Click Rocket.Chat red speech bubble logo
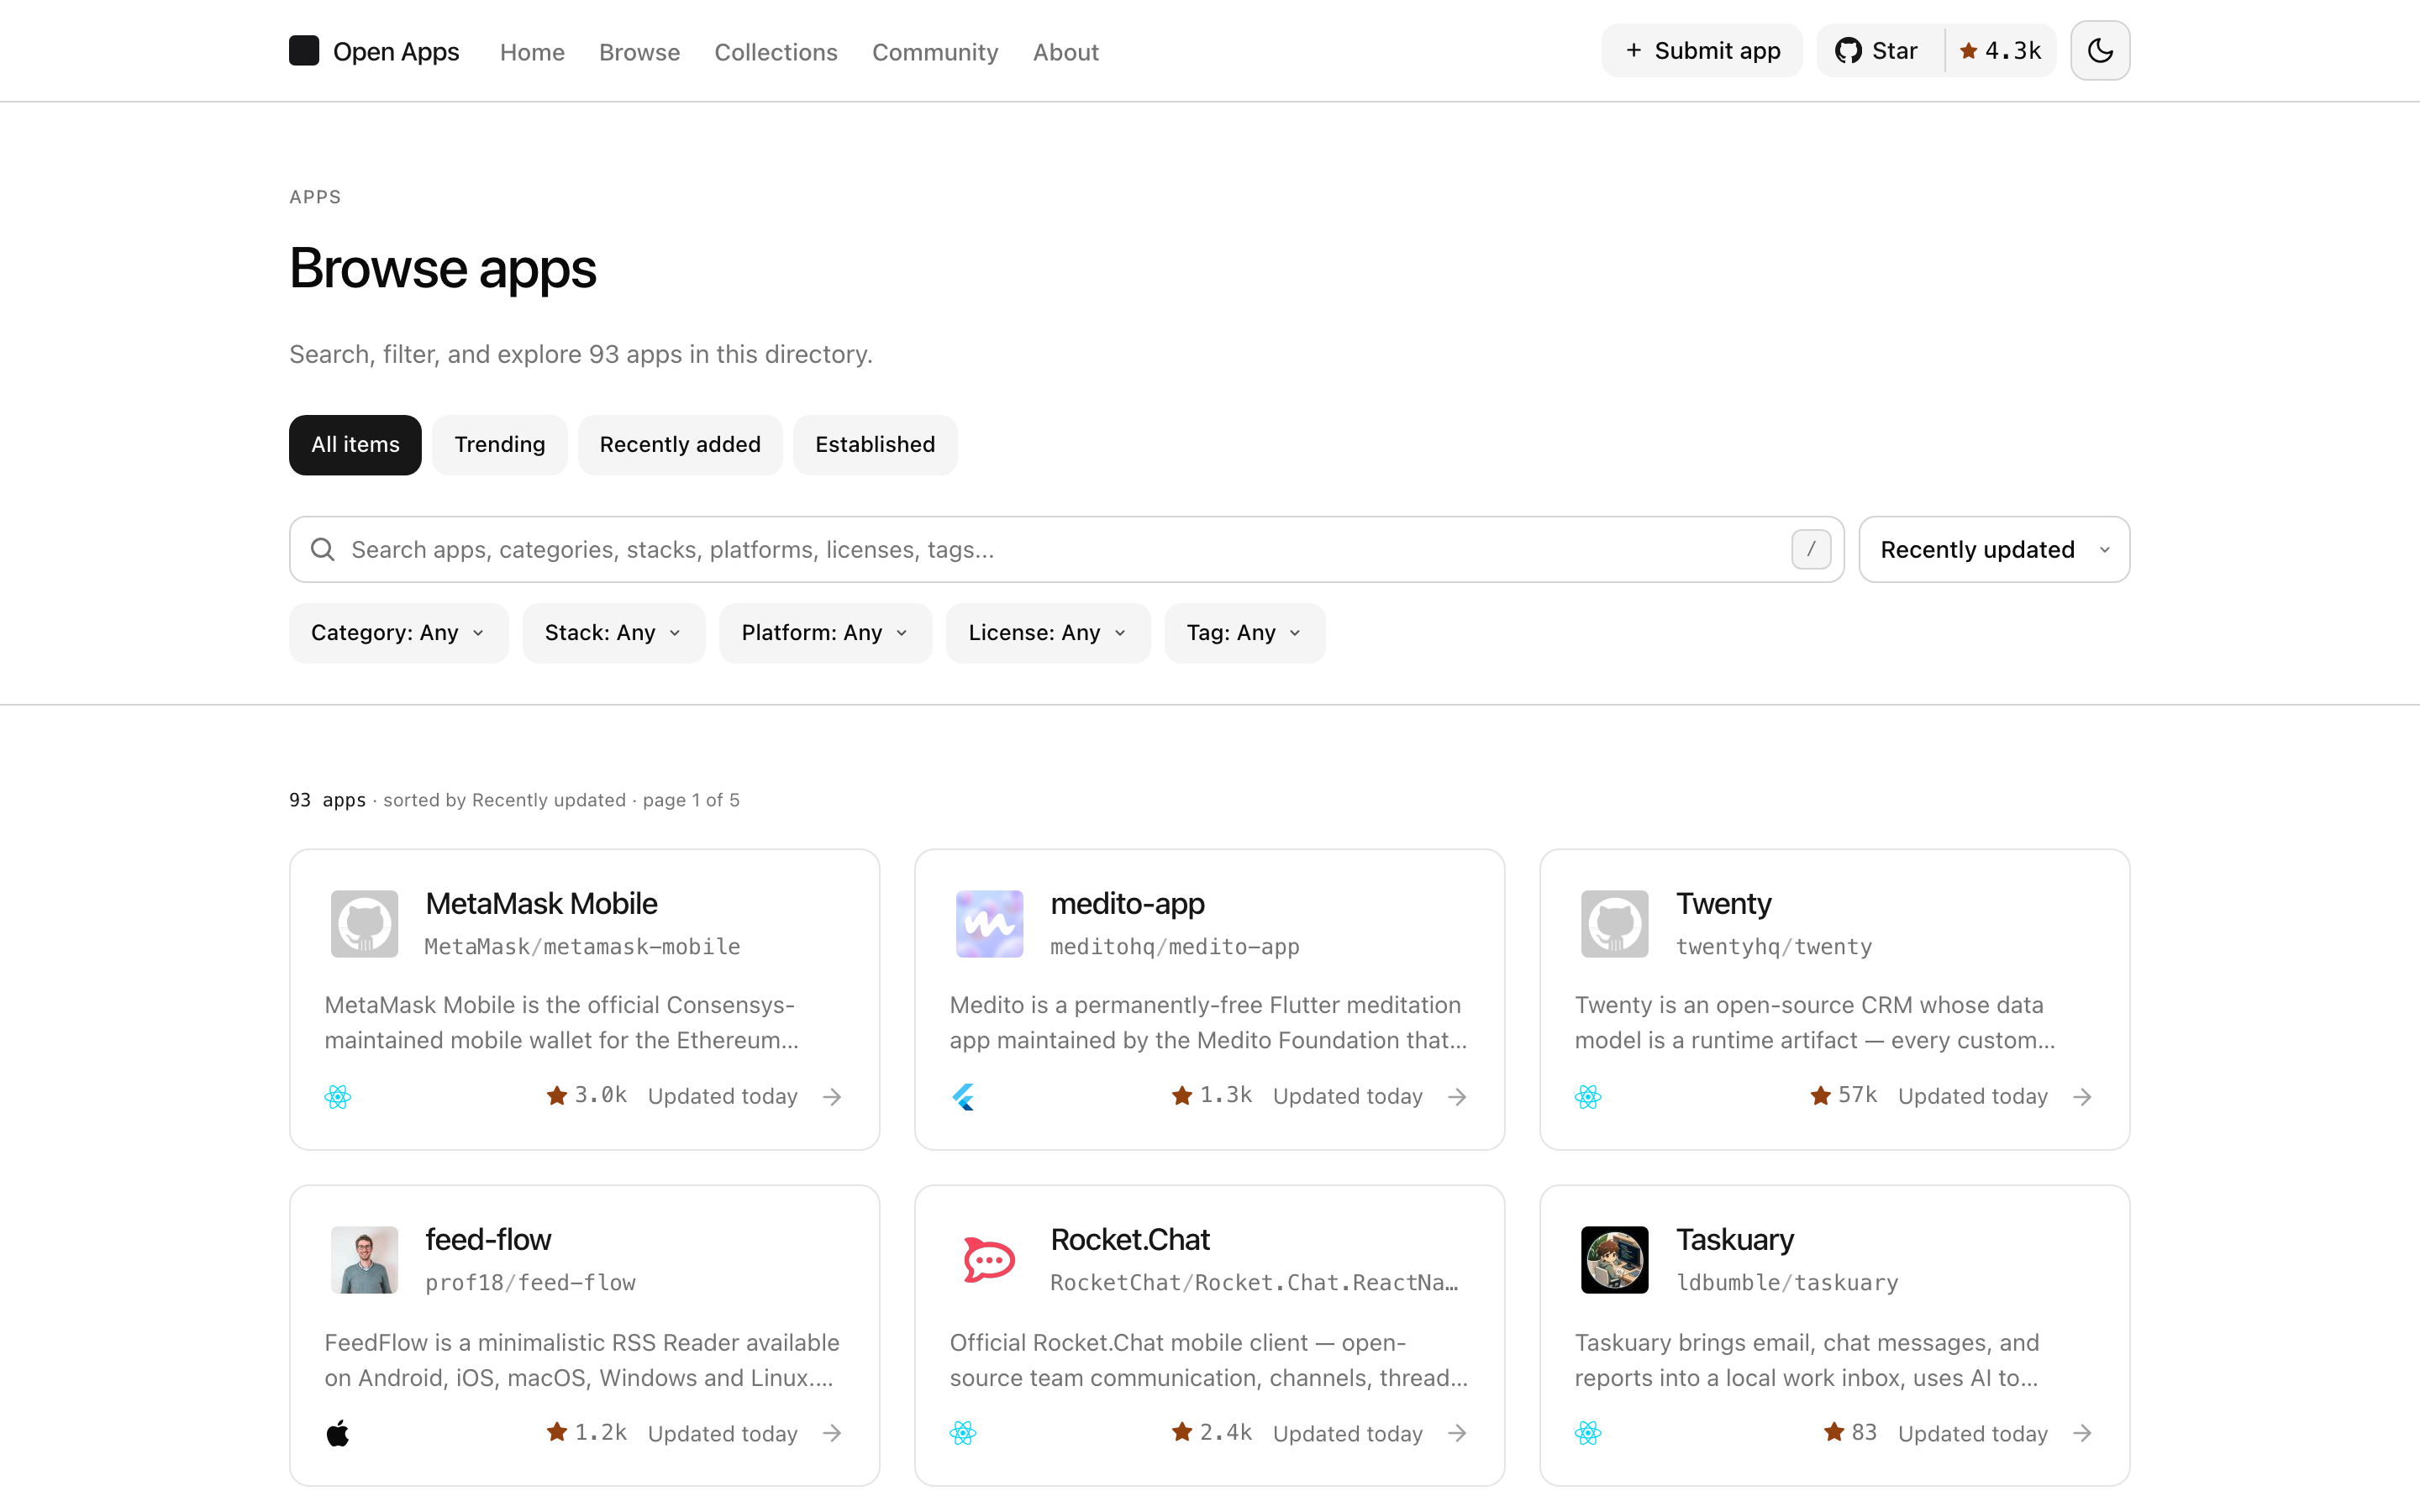Image resolution: width=2420 pixels, height=1512 pixels. 990,1260
